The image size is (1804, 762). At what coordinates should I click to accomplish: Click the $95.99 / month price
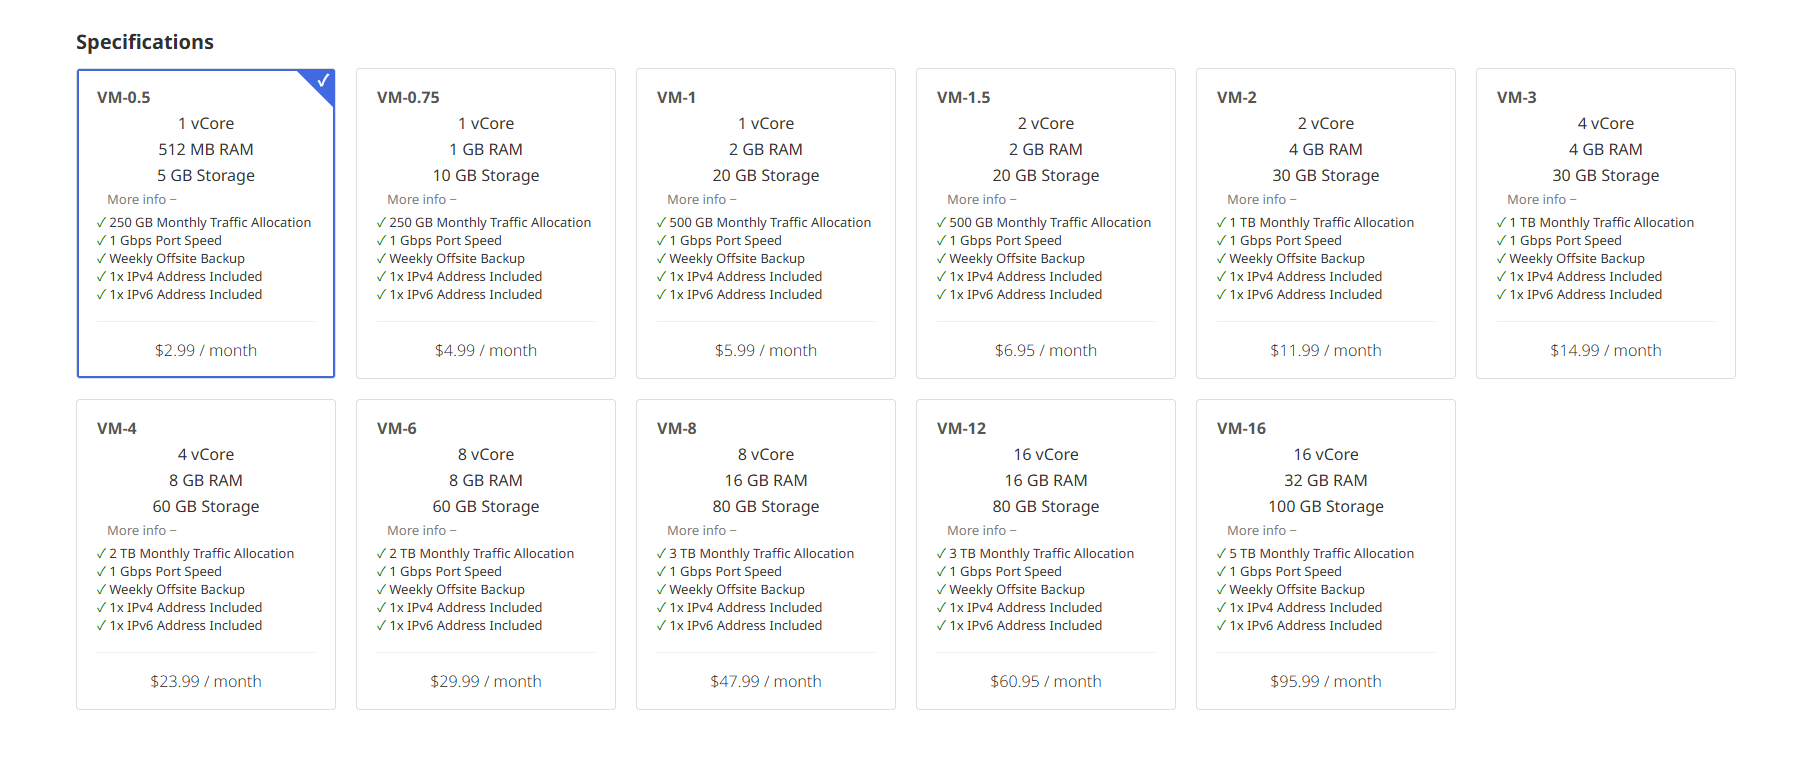(1325, 681)
